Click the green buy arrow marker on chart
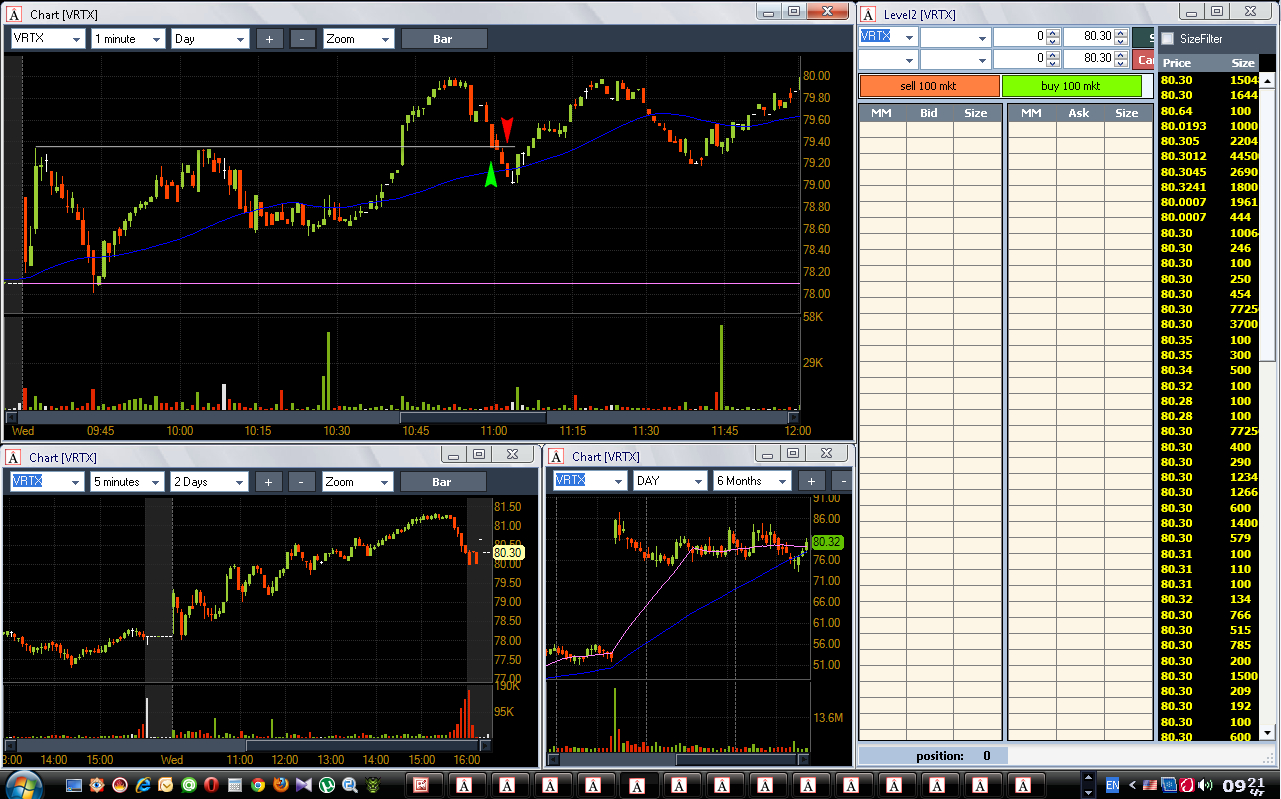1281x799 pixels. 490,175
